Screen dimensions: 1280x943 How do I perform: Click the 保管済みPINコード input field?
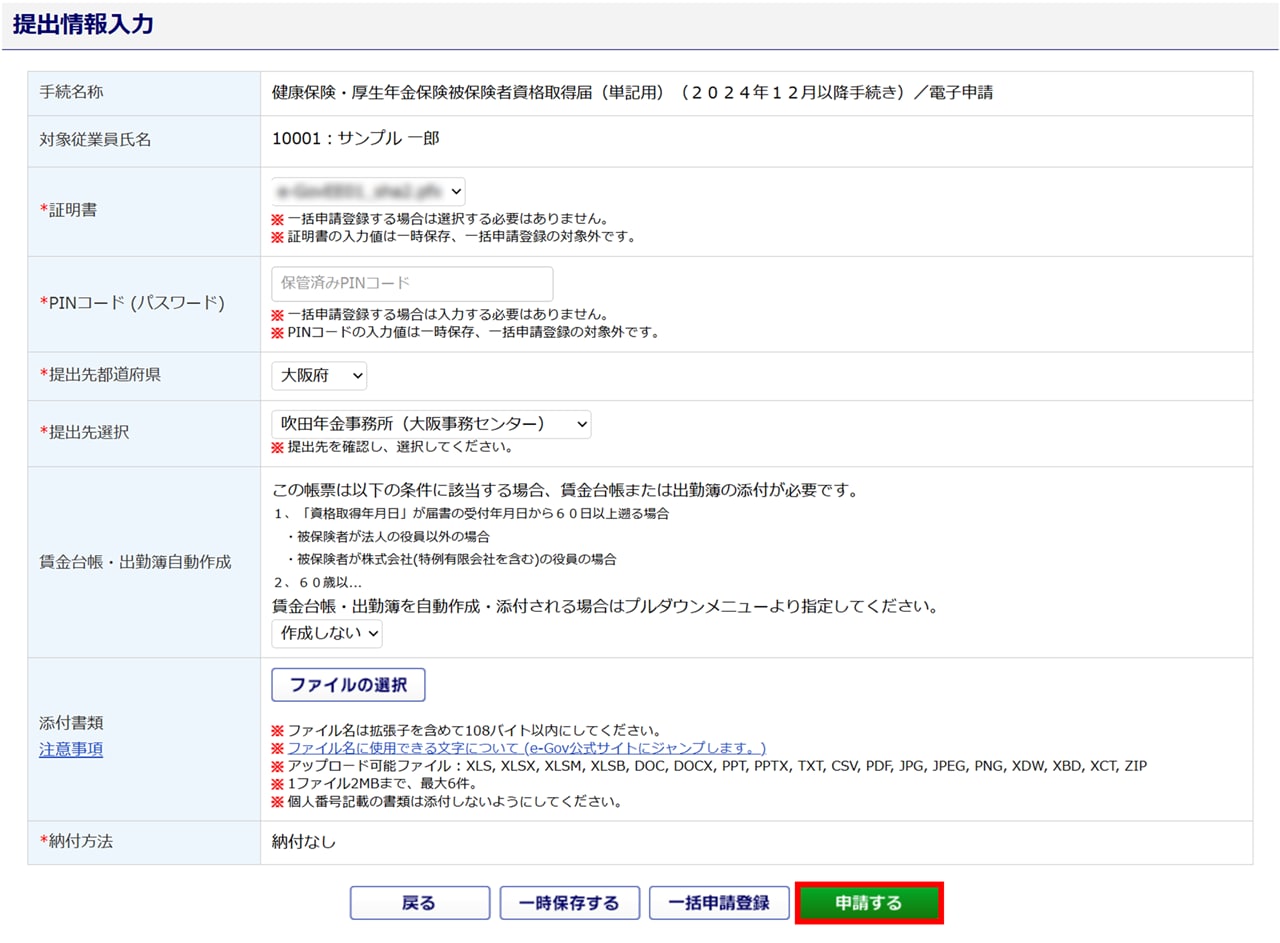[412, 283]
